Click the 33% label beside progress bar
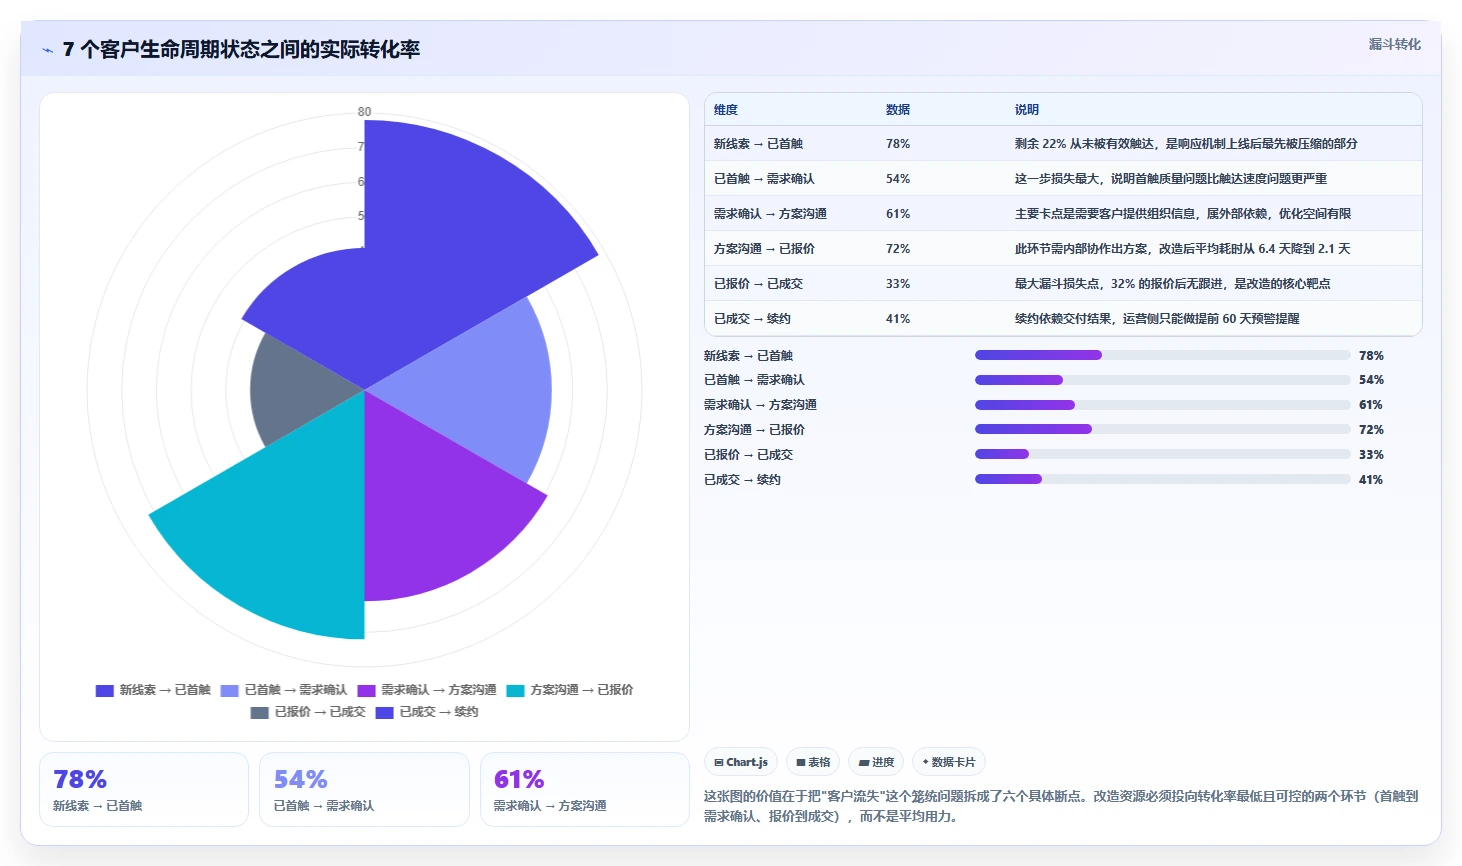Image resolution: width=1462 pixels, height=866 pixels. click(x=1371, y=455)
